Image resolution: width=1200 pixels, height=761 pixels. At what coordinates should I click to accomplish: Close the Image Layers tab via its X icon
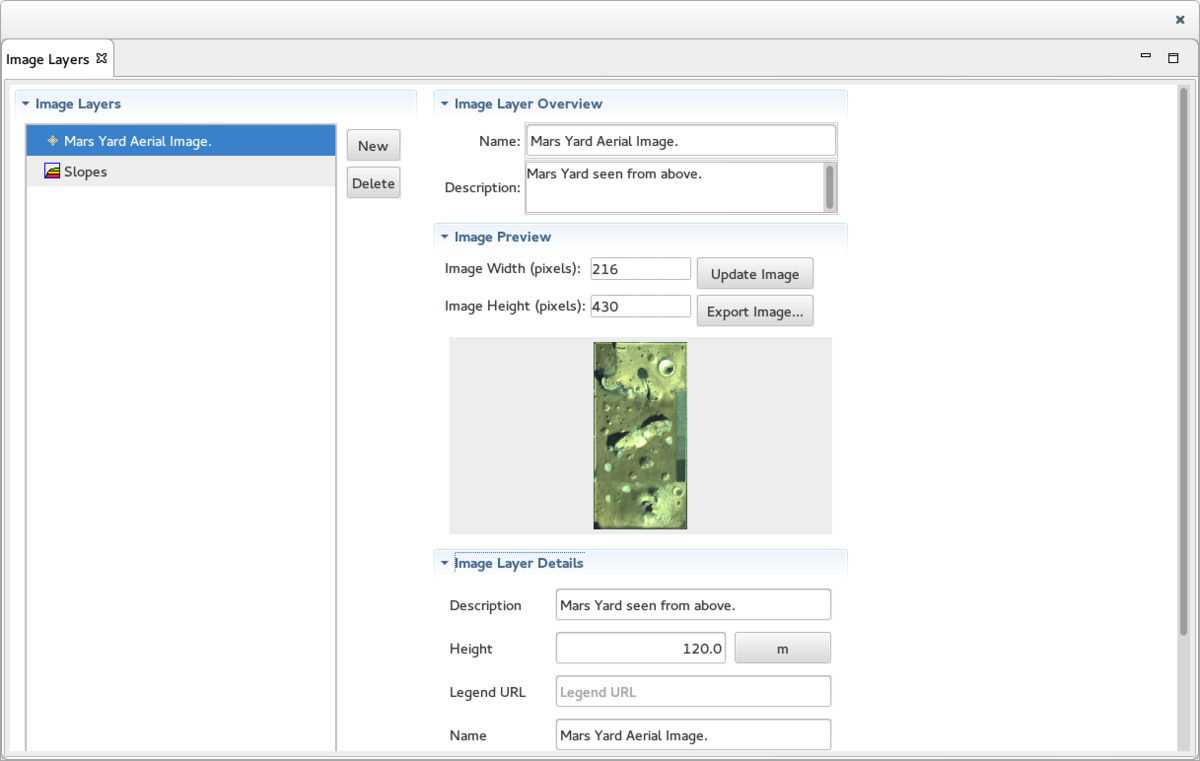pyautogui.click(x=101, y=58)
